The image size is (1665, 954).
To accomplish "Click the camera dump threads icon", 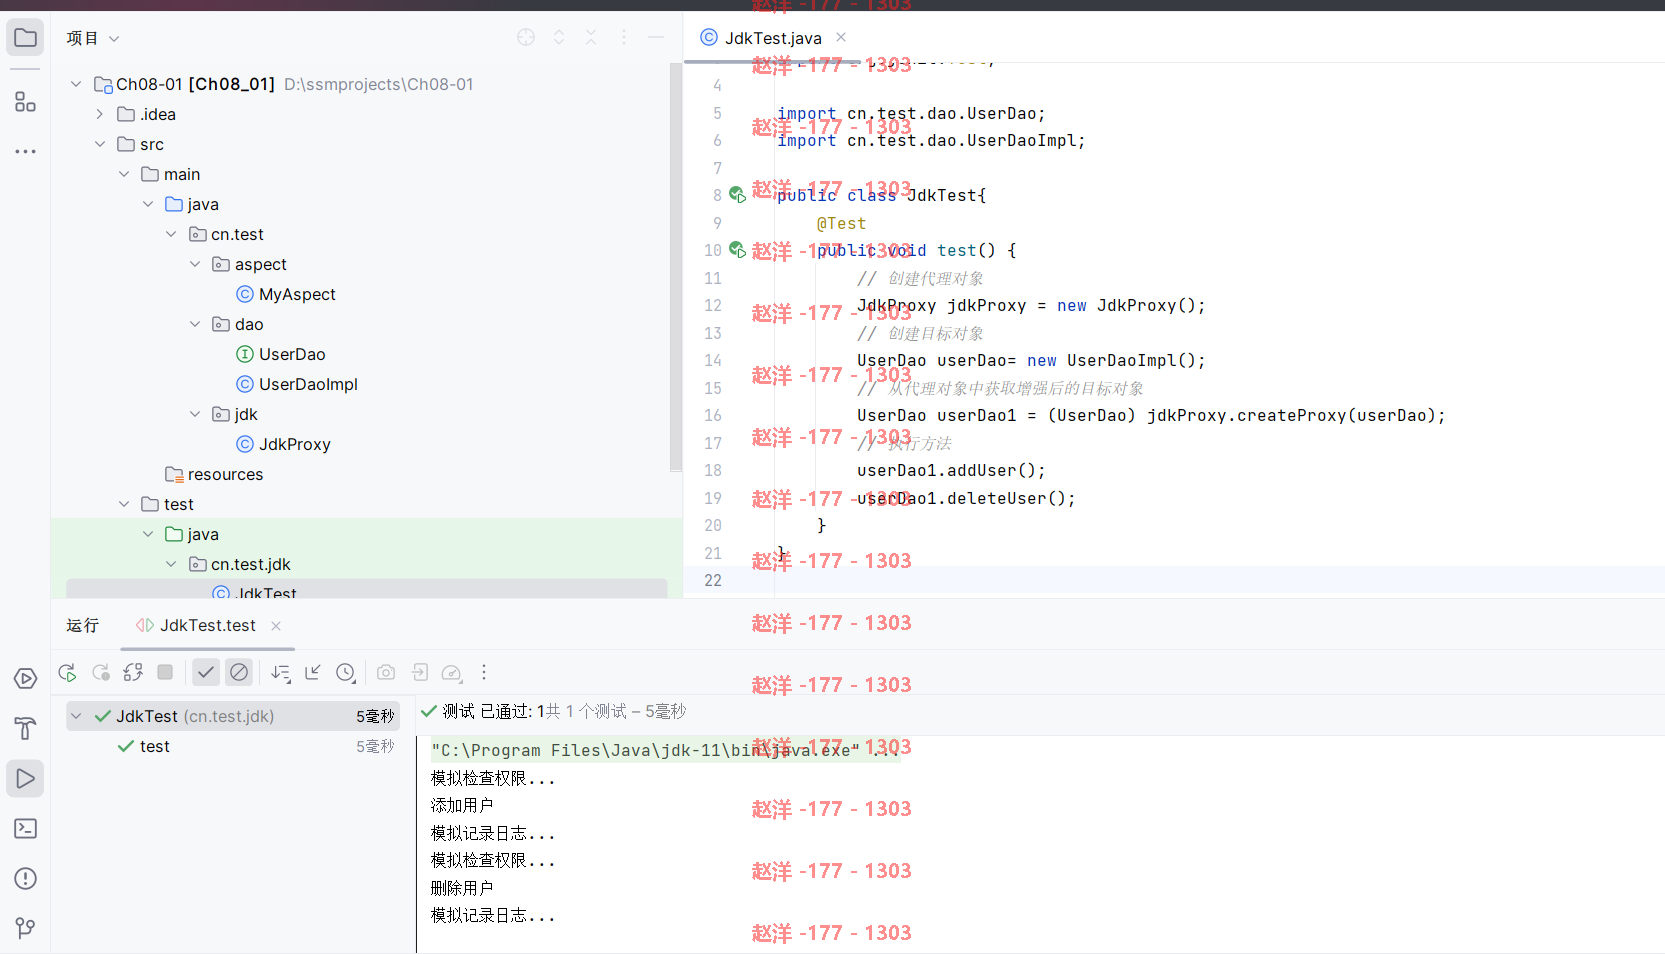I will (x=386, y=673).
